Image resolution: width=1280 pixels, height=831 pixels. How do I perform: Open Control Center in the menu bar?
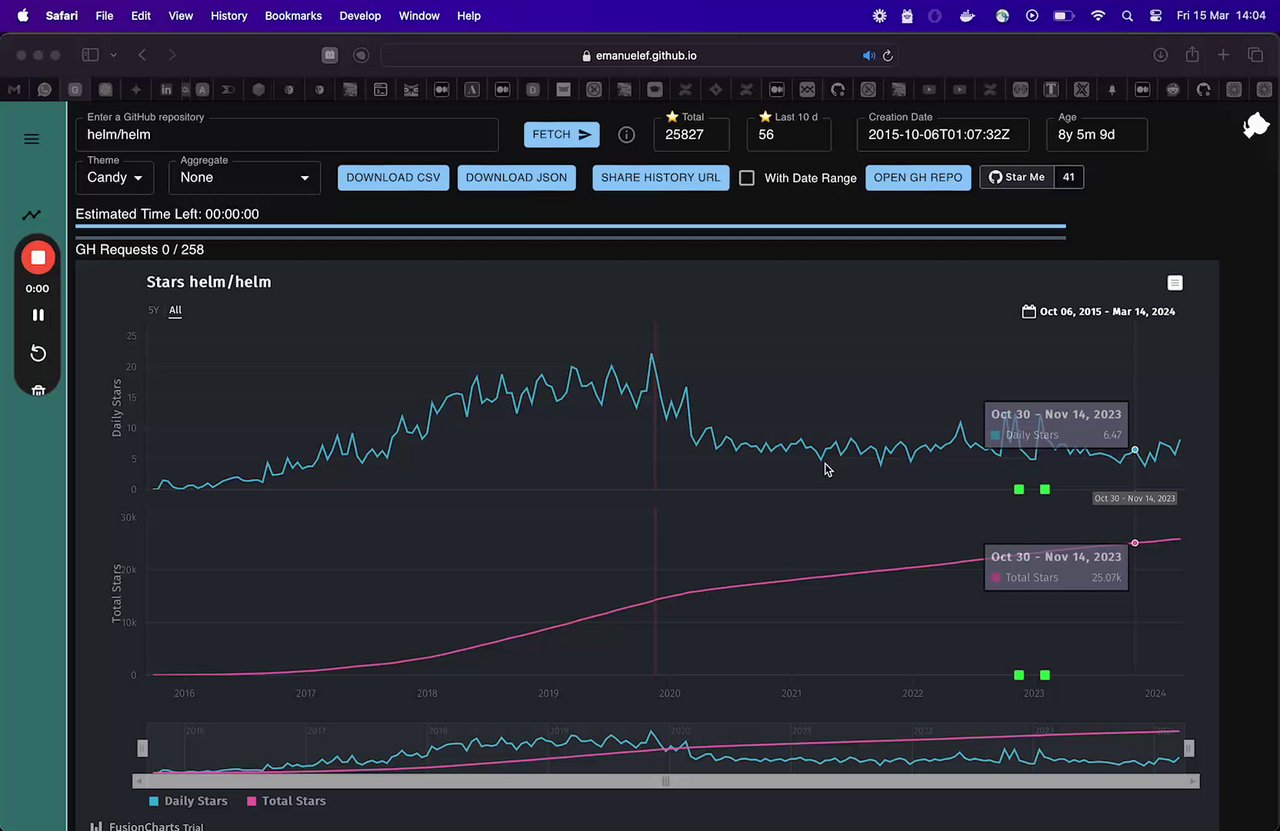click(x=1156, y=16)
